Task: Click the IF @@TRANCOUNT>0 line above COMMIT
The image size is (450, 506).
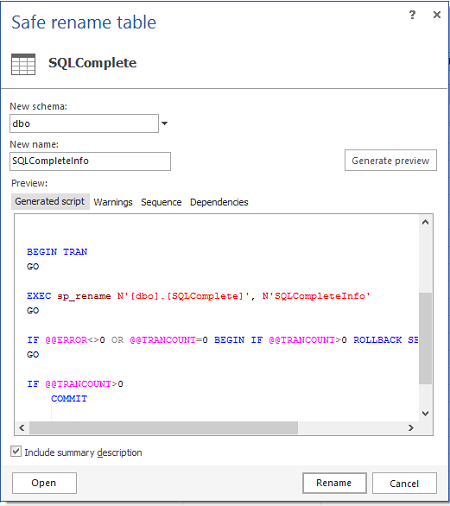Action: [75, 384]
